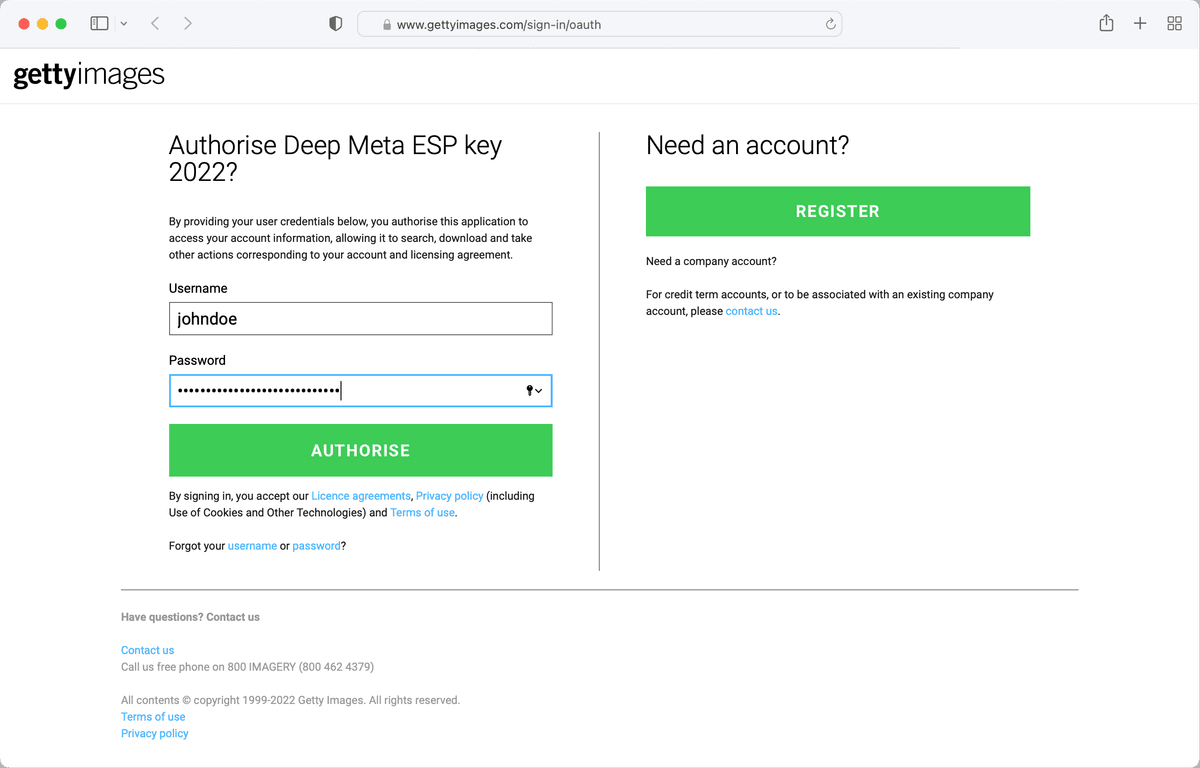Reload the page with the refresh icon

tap(830, 25)
